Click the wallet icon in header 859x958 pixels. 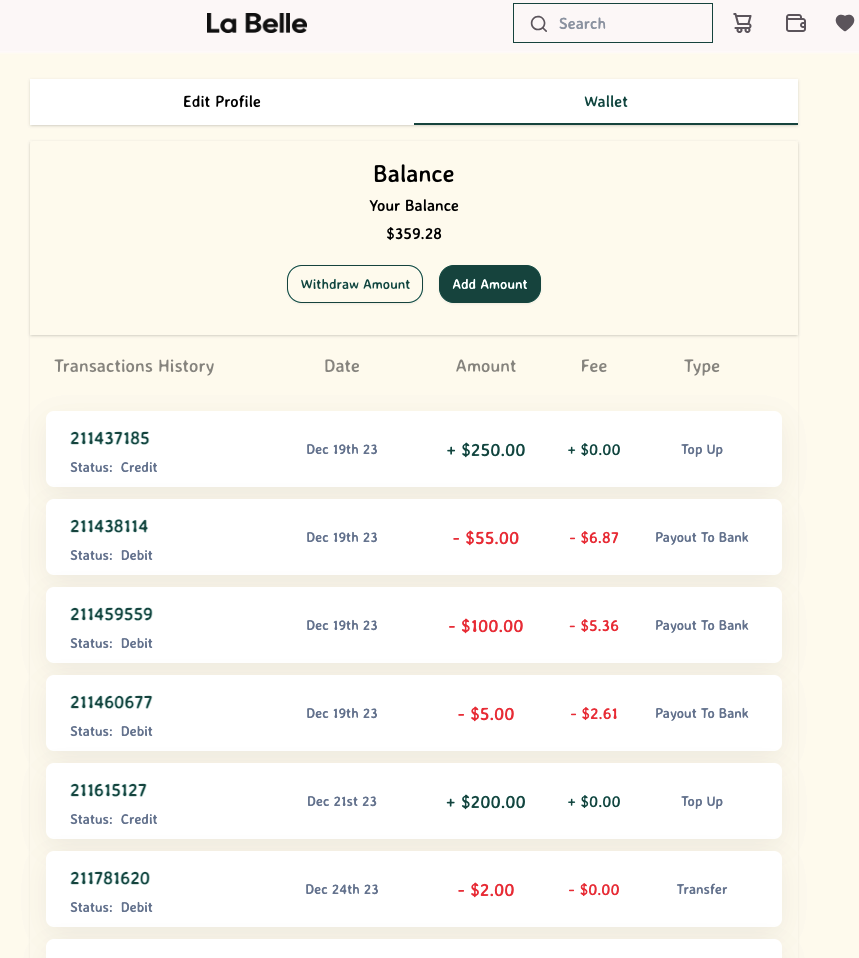click(796, 24)
